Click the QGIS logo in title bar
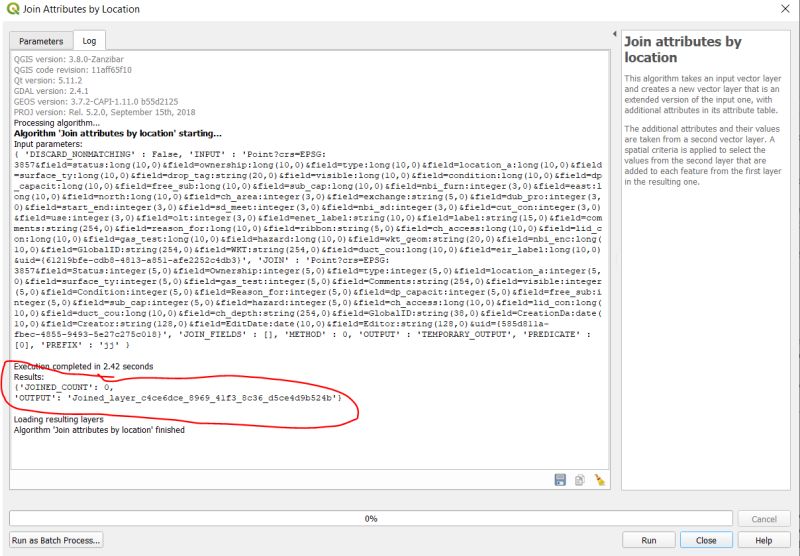Screen dimensions: 800x556 [12, 9]
